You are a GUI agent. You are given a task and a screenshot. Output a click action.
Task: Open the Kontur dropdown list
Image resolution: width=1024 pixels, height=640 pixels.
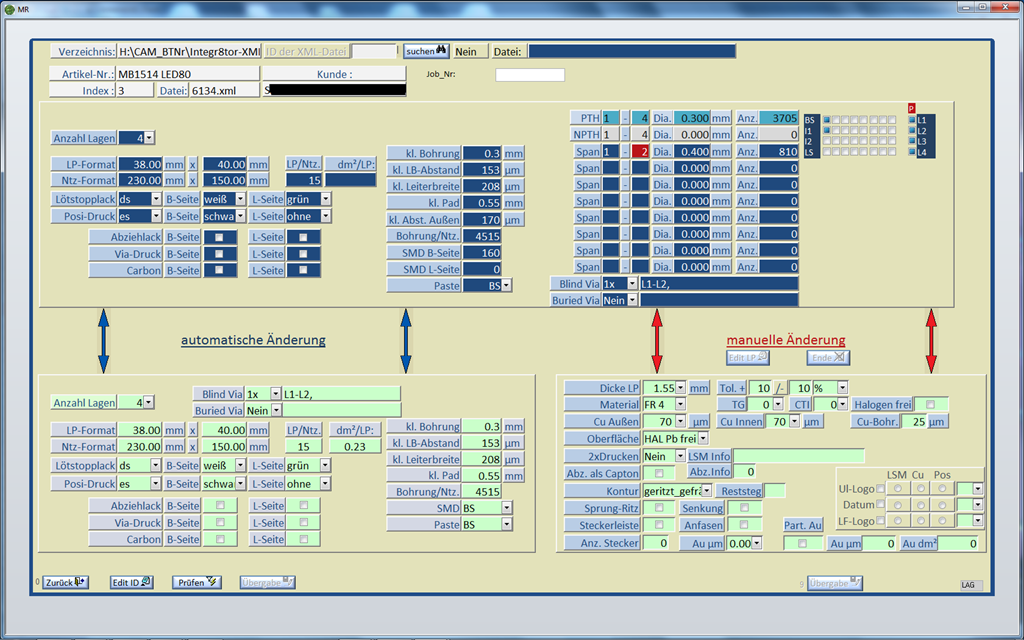pyautogui.click(x=706, y=491)
